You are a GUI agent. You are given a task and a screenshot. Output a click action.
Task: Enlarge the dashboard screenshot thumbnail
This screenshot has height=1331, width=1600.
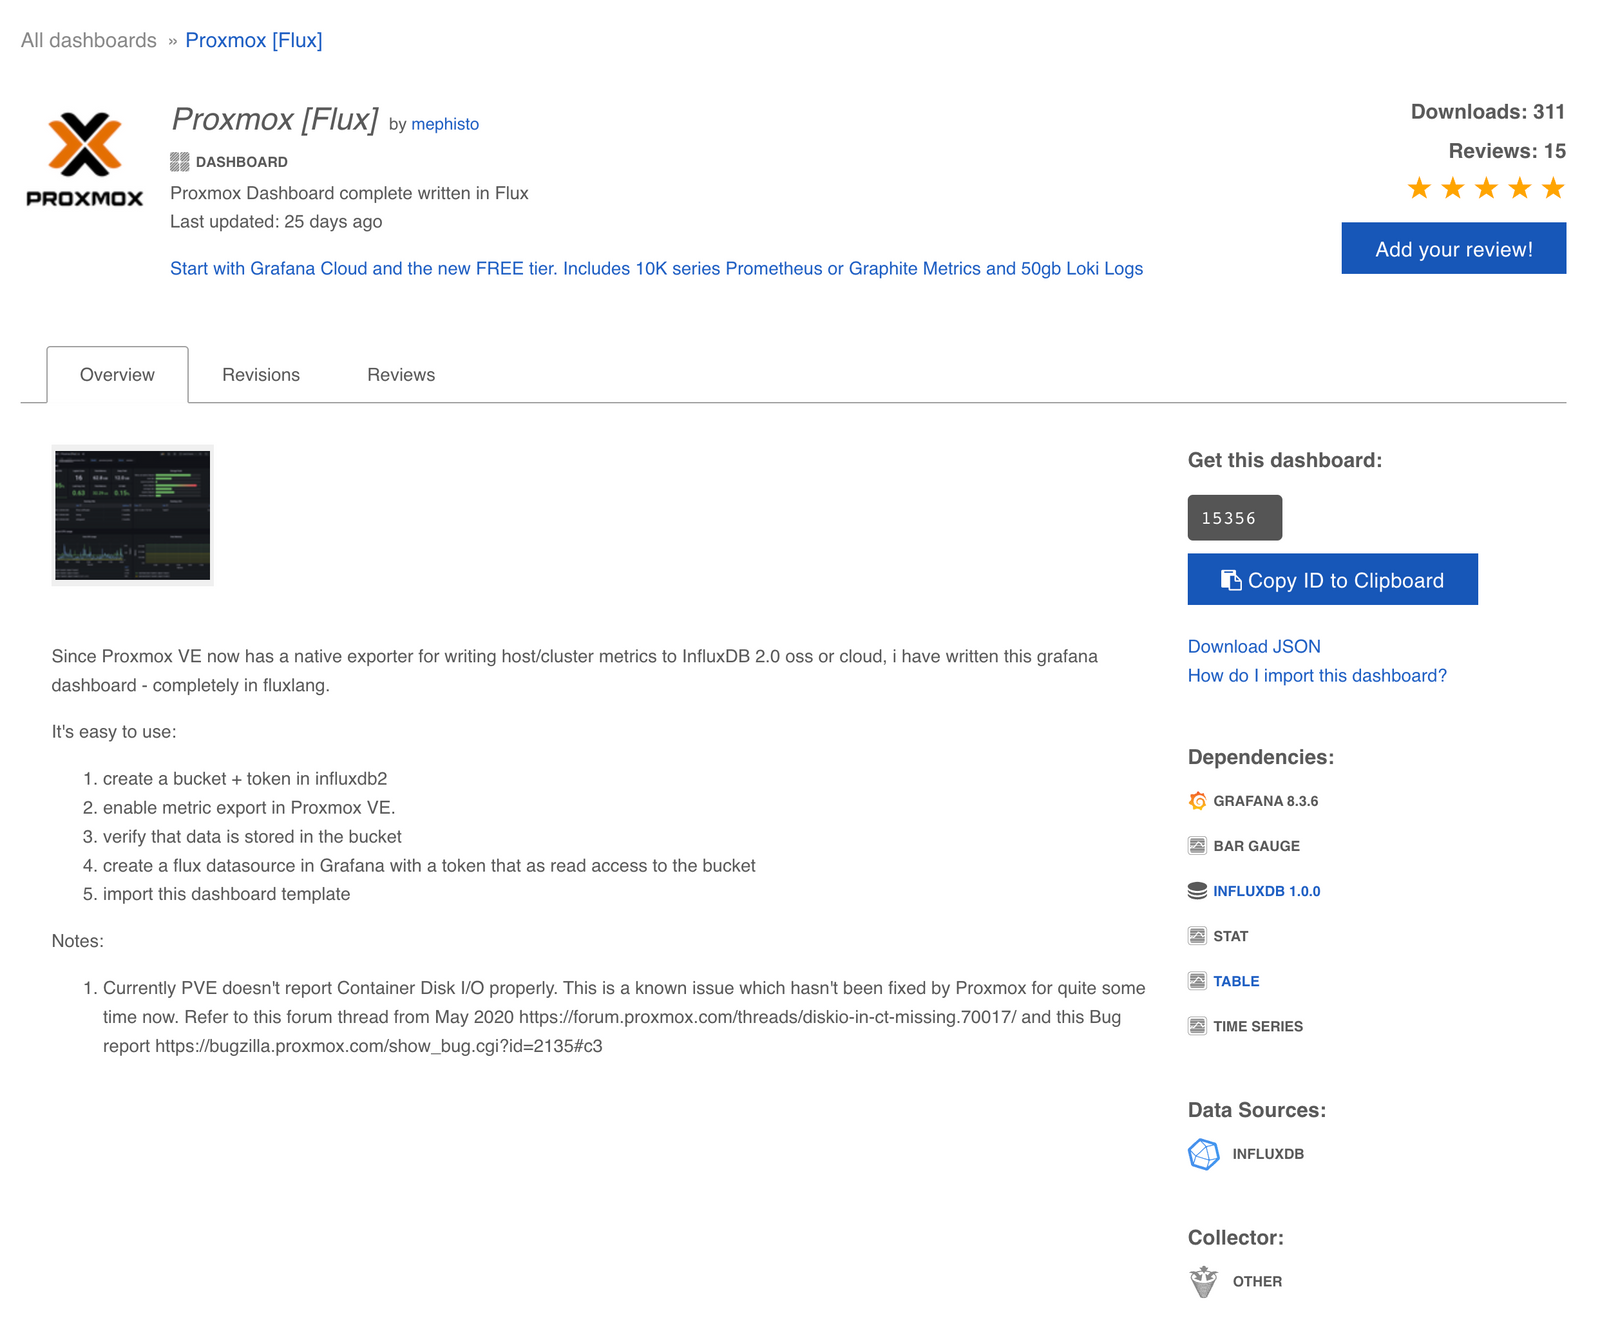click(132, 515)
